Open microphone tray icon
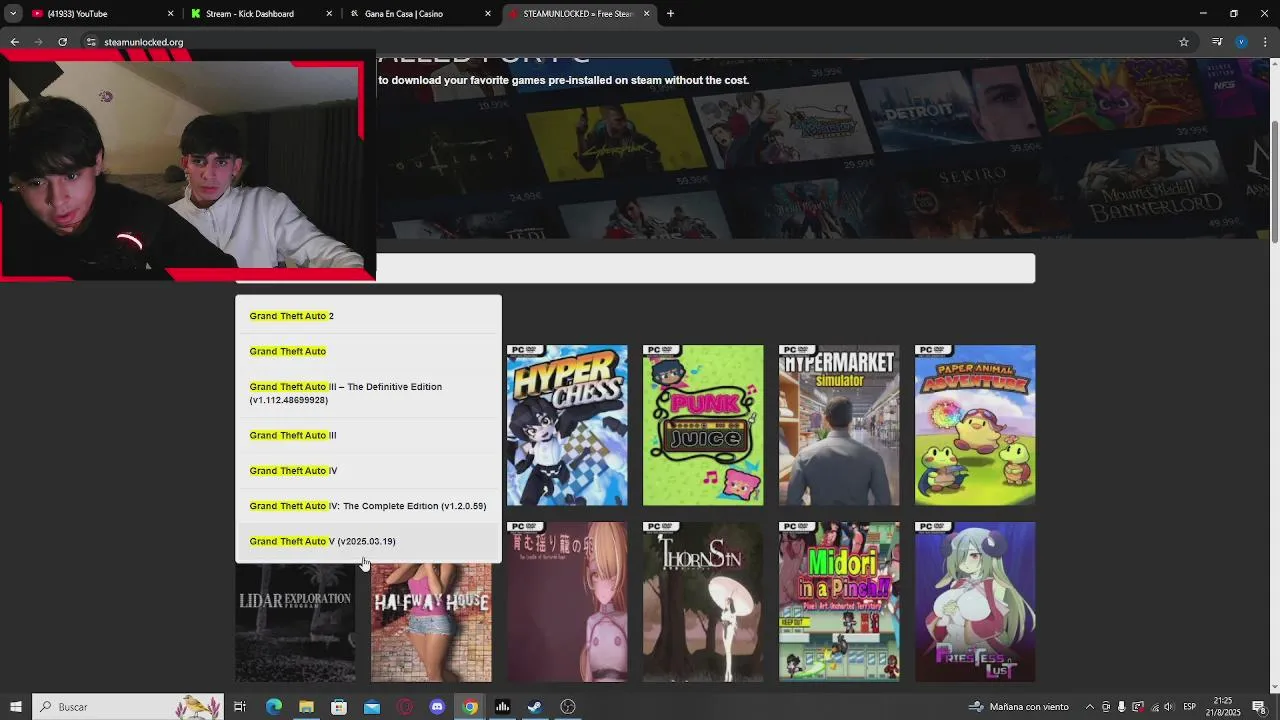Viewport: 1280px width, 720px height. (1121, 707)
